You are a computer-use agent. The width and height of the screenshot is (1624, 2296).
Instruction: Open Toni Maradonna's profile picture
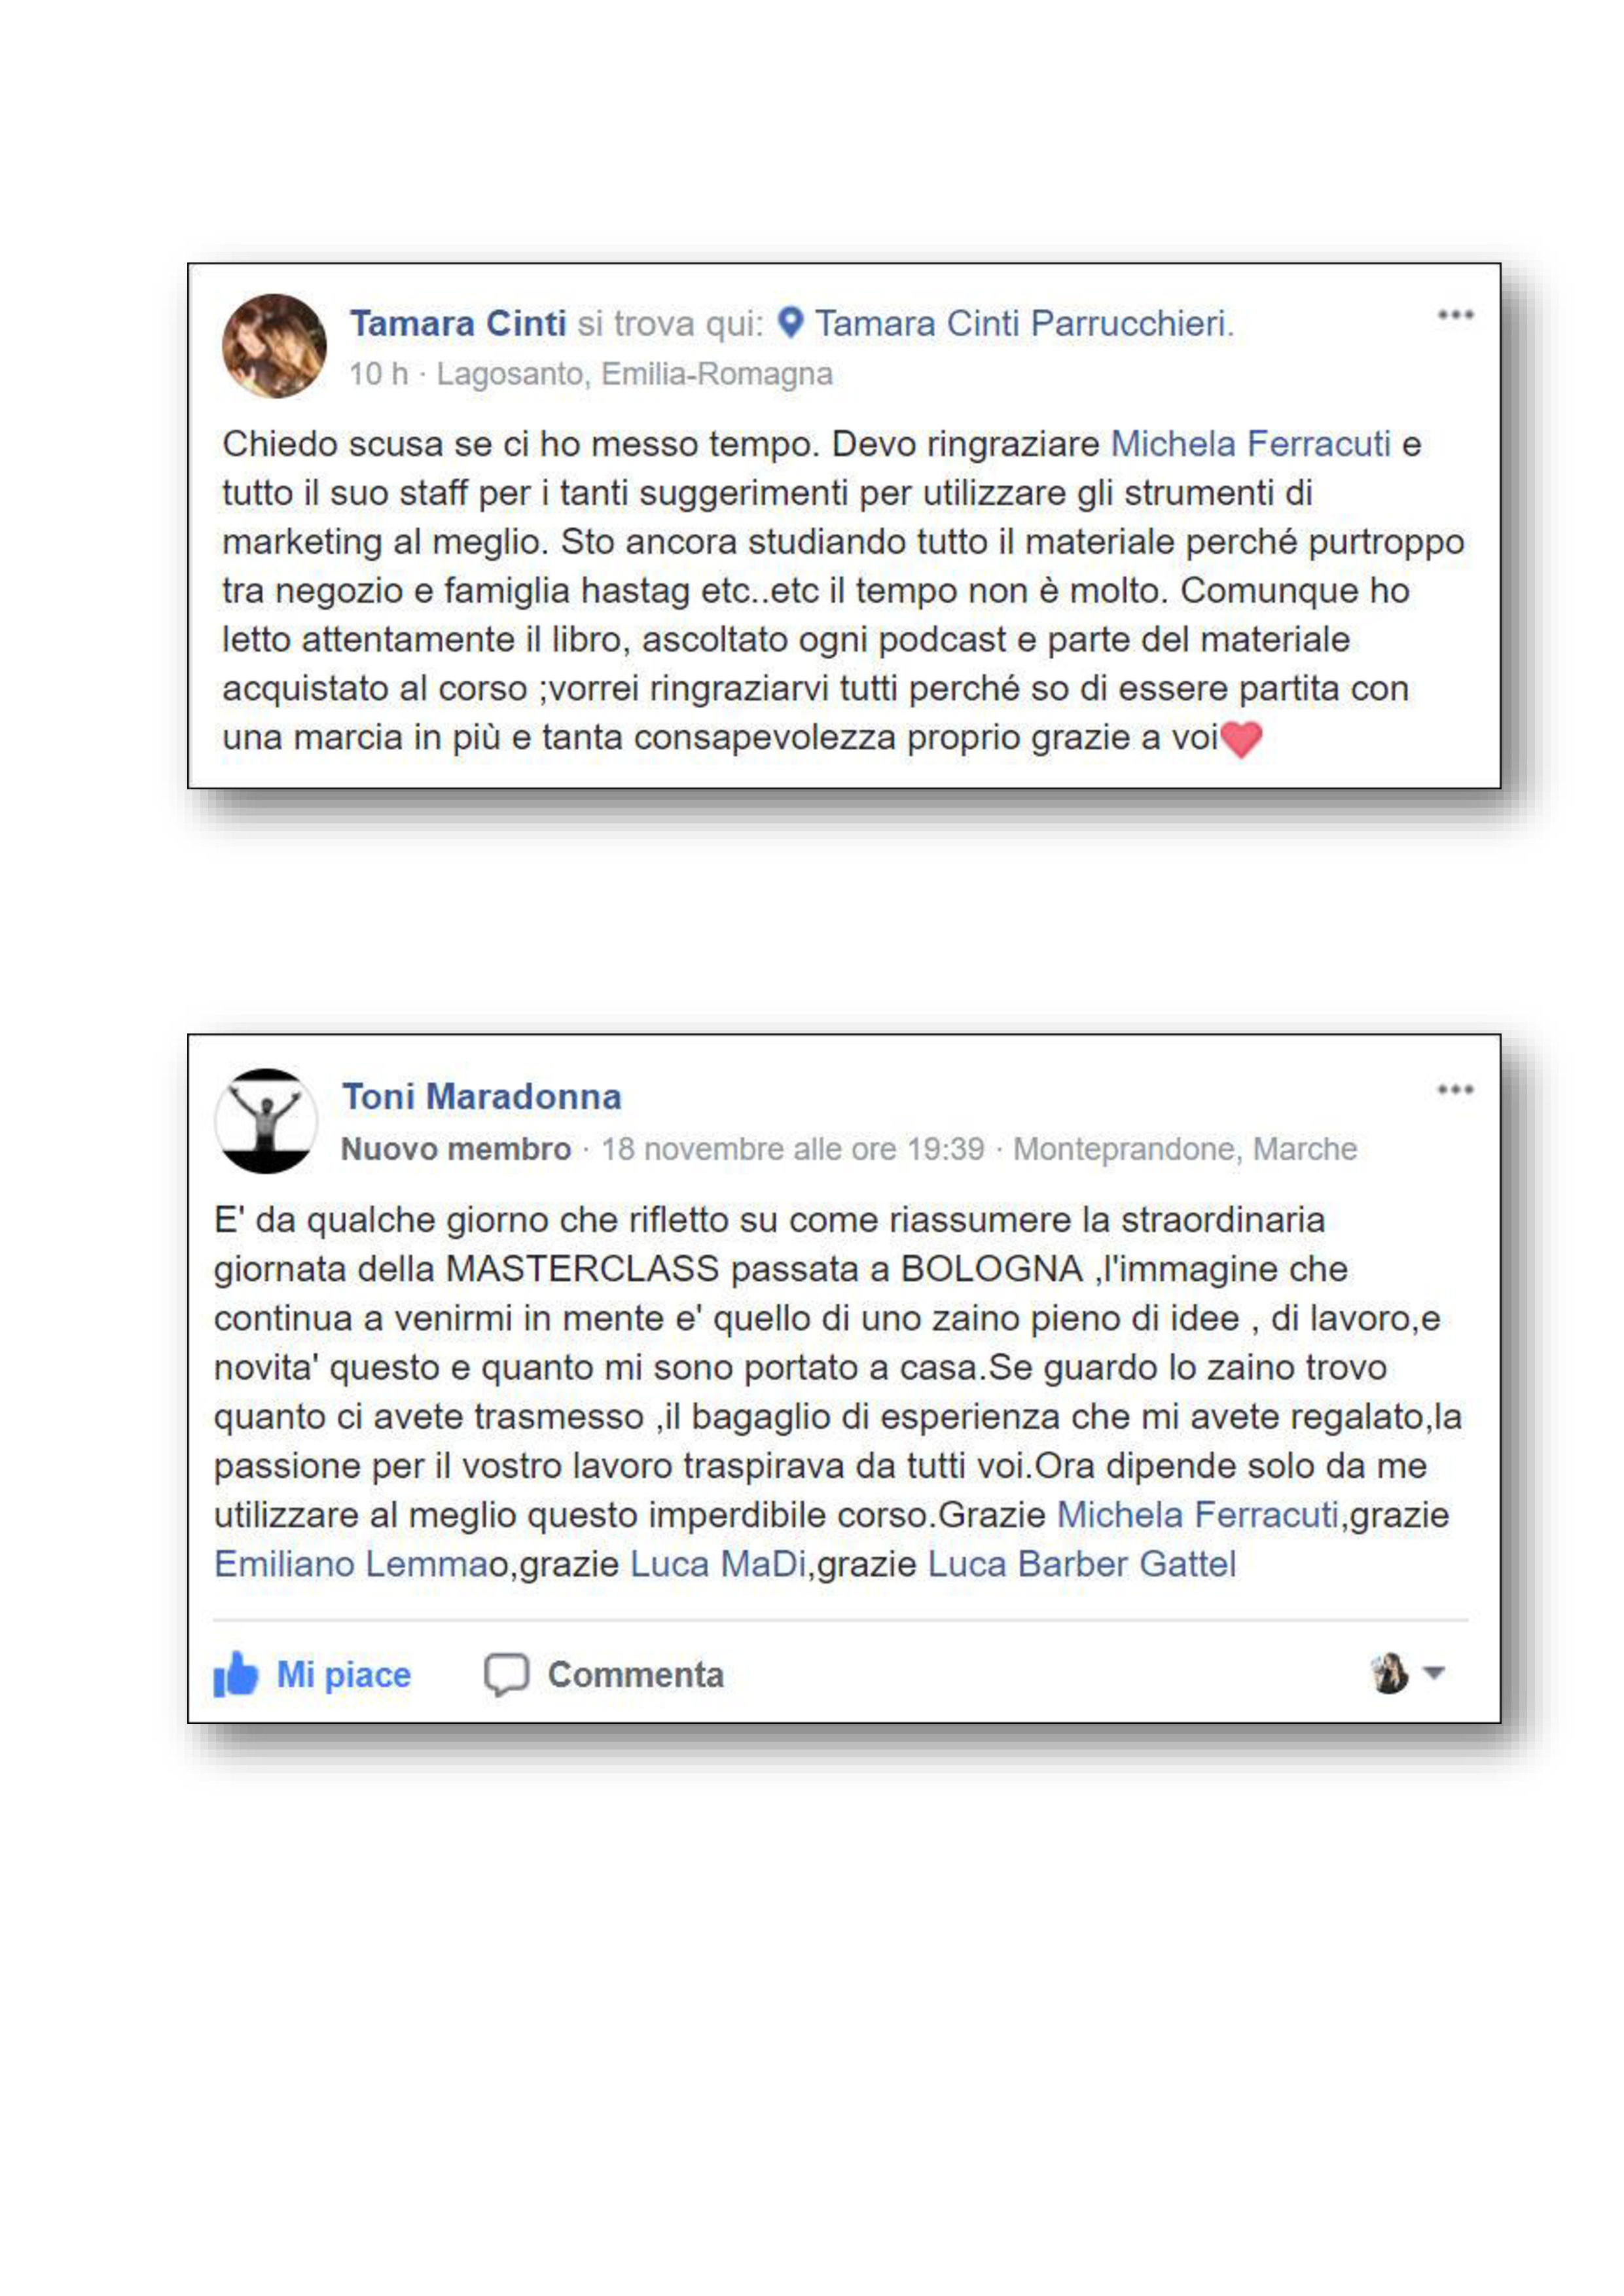pos(266,1121)
